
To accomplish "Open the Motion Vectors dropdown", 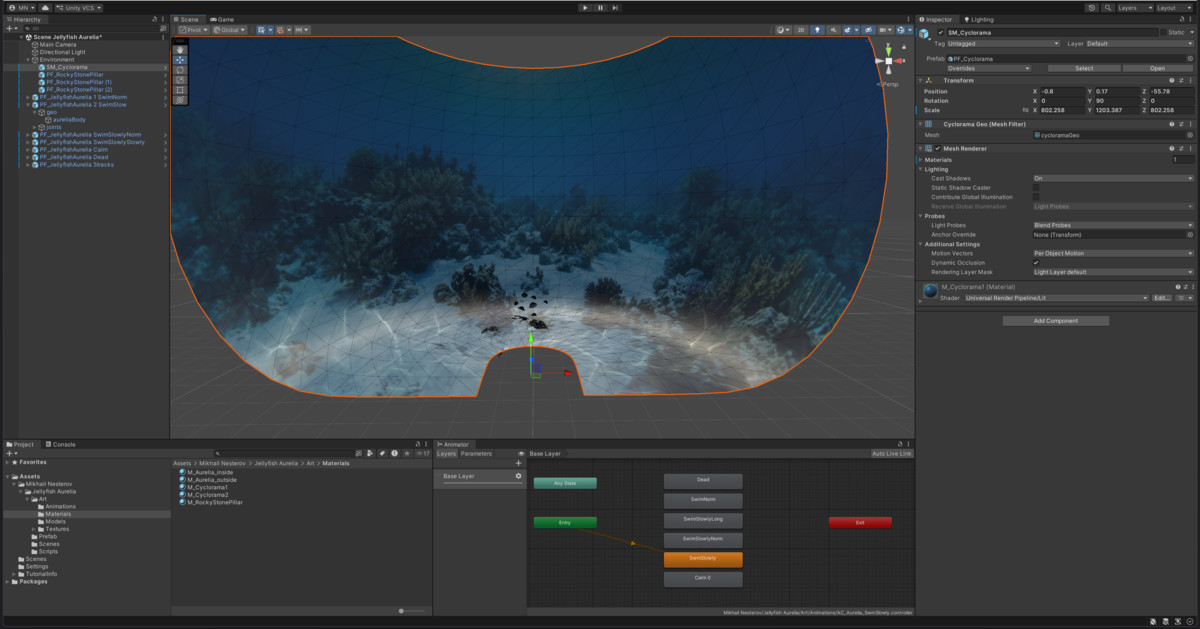I will (x=1113, y=253).
